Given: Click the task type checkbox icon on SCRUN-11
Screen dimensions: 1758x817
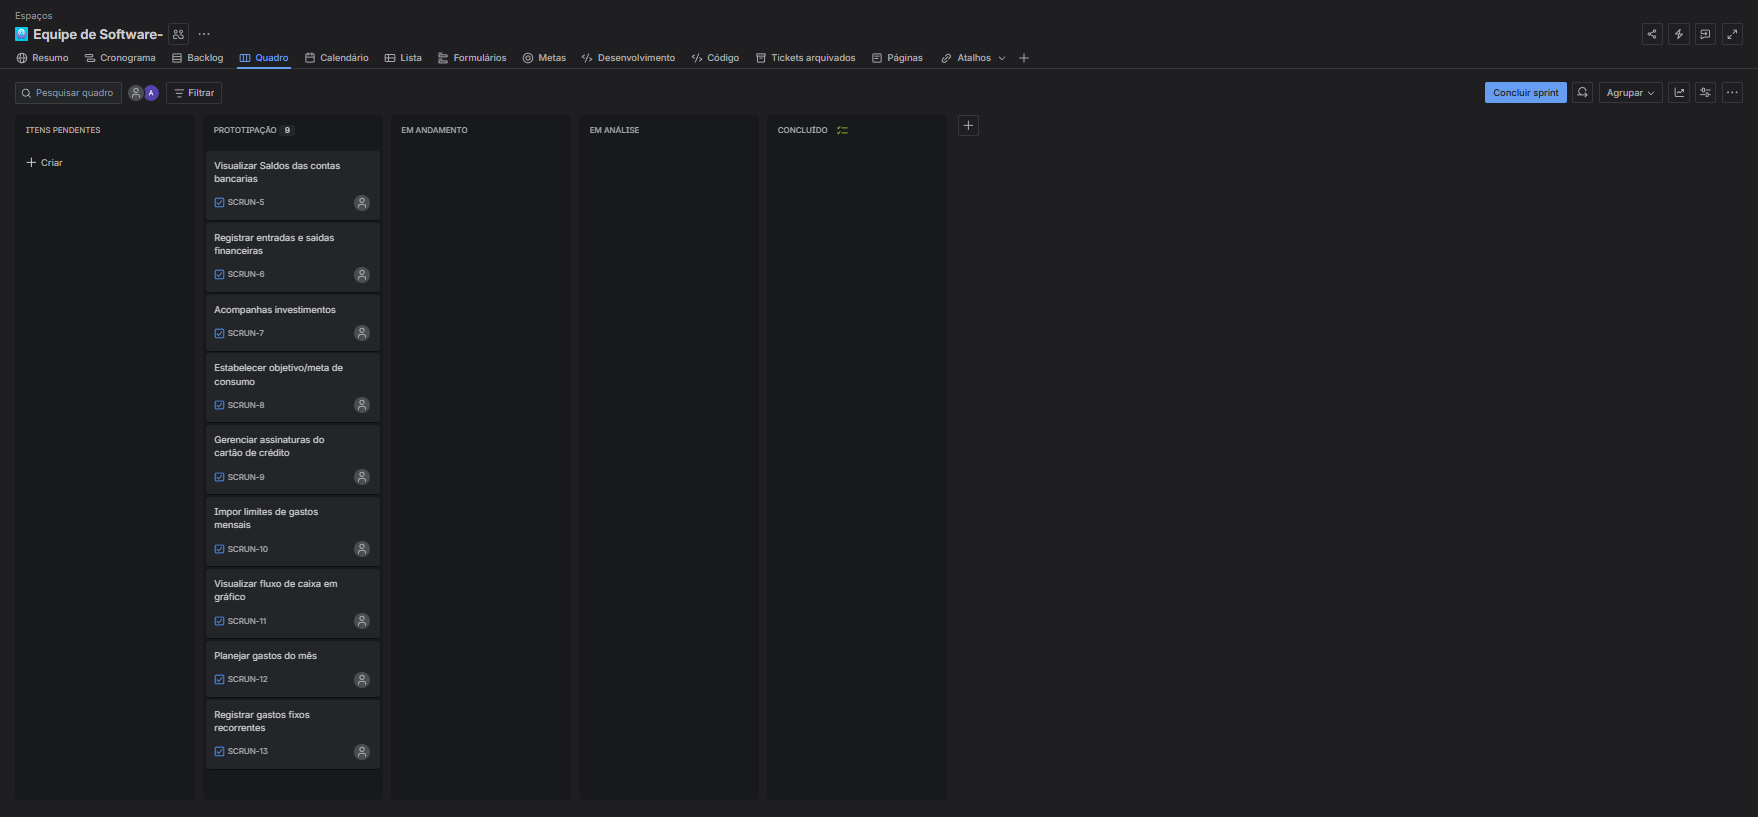Looking at the screenshot, I should click(219, 621).
